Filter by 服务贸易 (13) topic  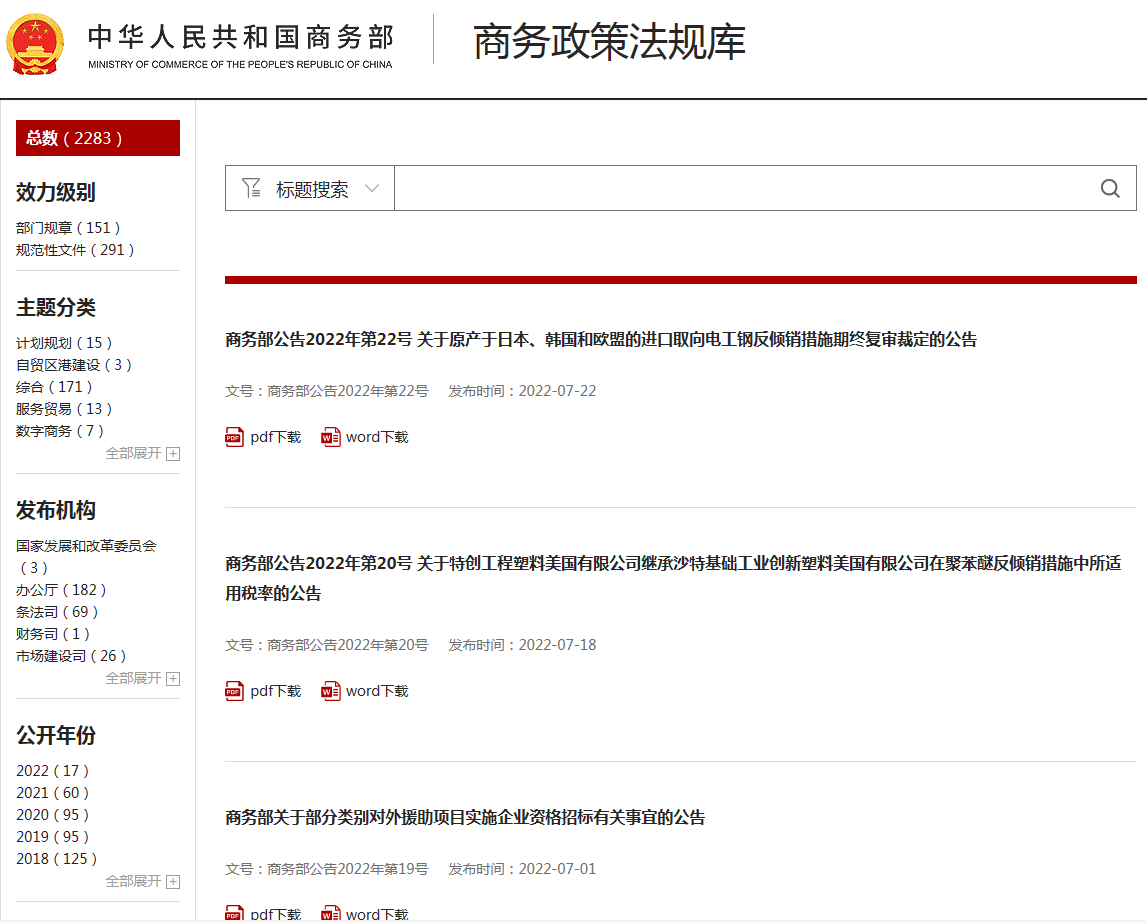pyautogui.click(x=64, y=409)
